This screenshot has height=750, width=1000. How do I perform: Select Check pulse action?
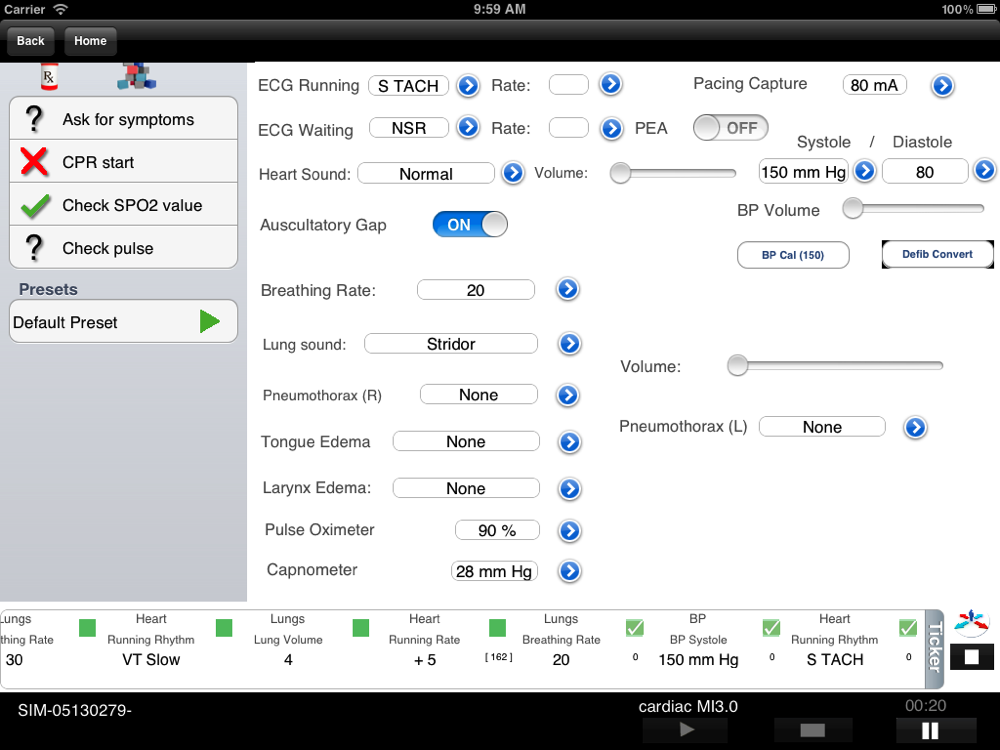click(124, 247)
